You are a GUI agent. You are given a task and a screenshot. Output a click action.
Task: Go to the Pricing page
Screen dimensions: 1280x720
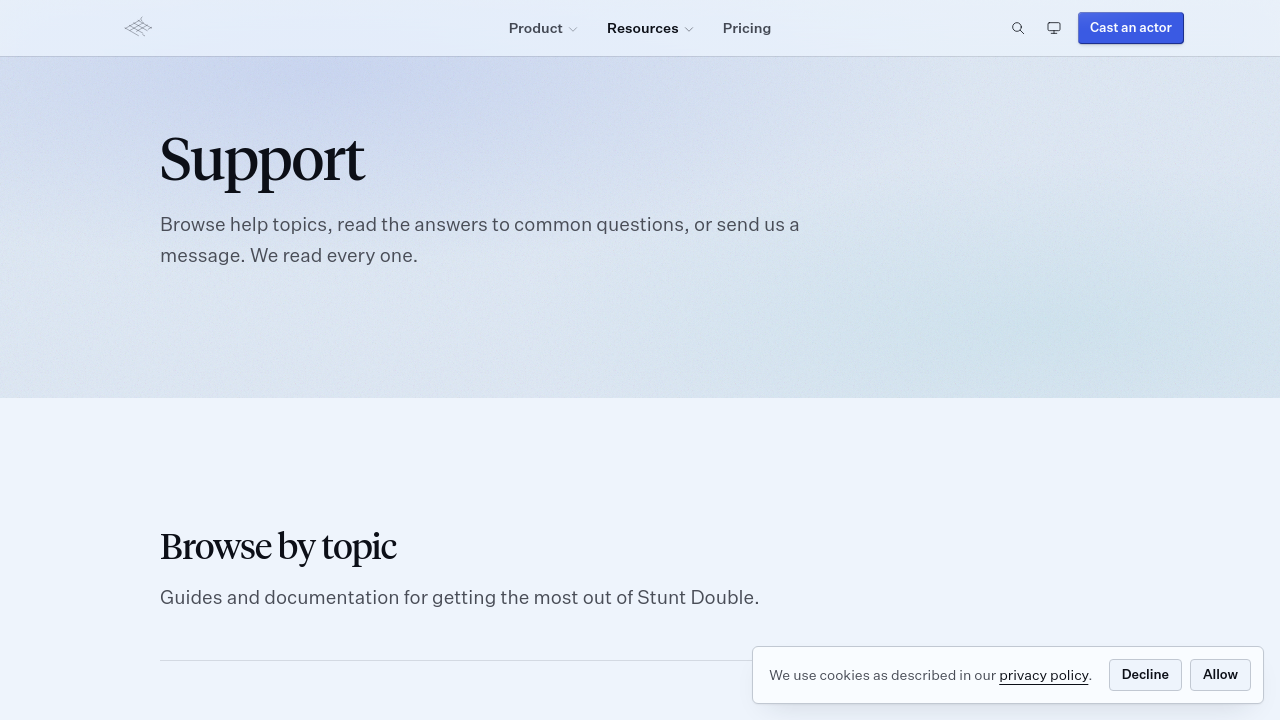(747, 28)
